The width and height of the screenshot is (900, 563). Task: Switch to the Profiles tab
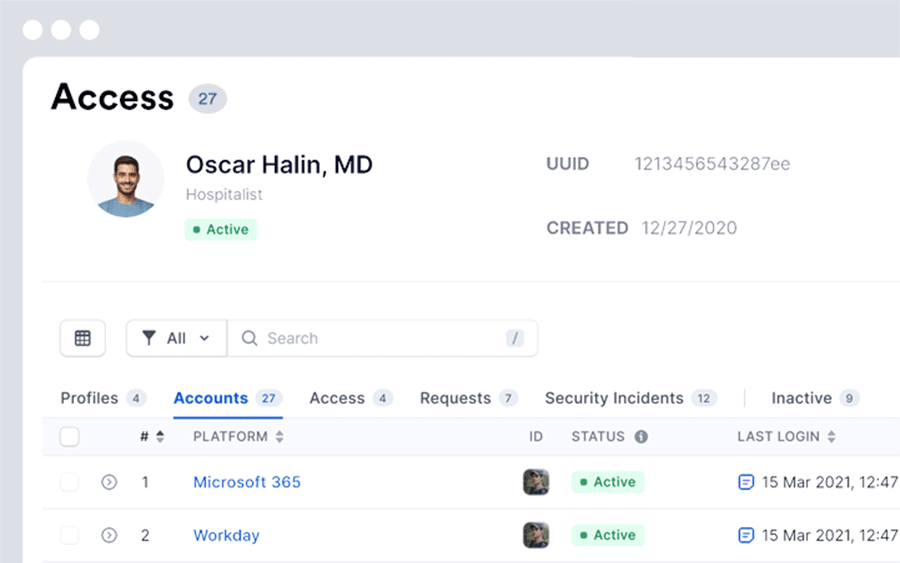(x=90, y=398)
